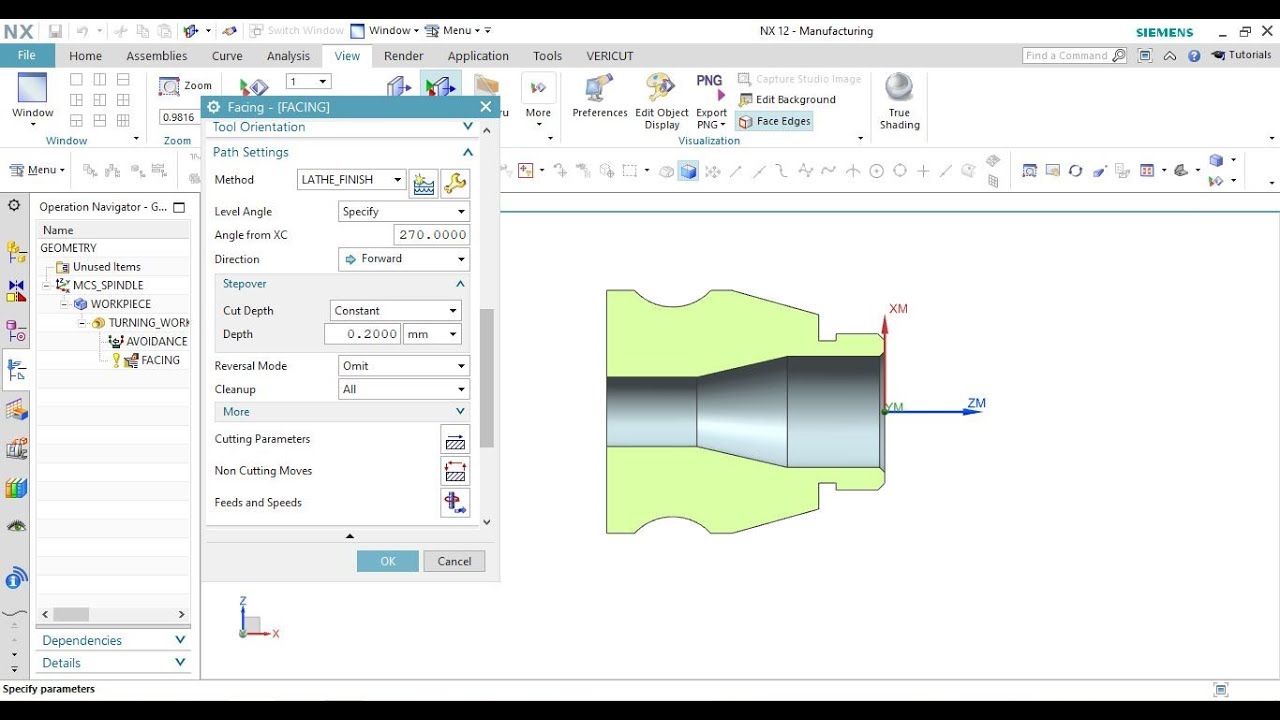
Task: Open the Machining Feature Navigator sidebar tab
Action: point(16,410)
